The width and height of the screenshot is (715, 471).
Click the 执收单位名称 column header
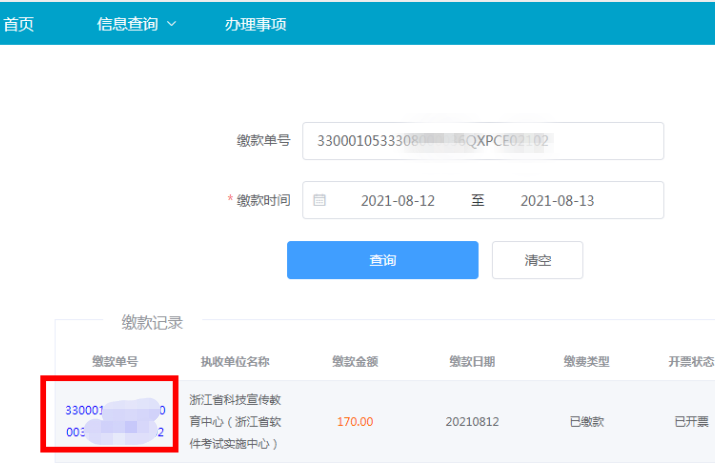(x=235, y=362)
